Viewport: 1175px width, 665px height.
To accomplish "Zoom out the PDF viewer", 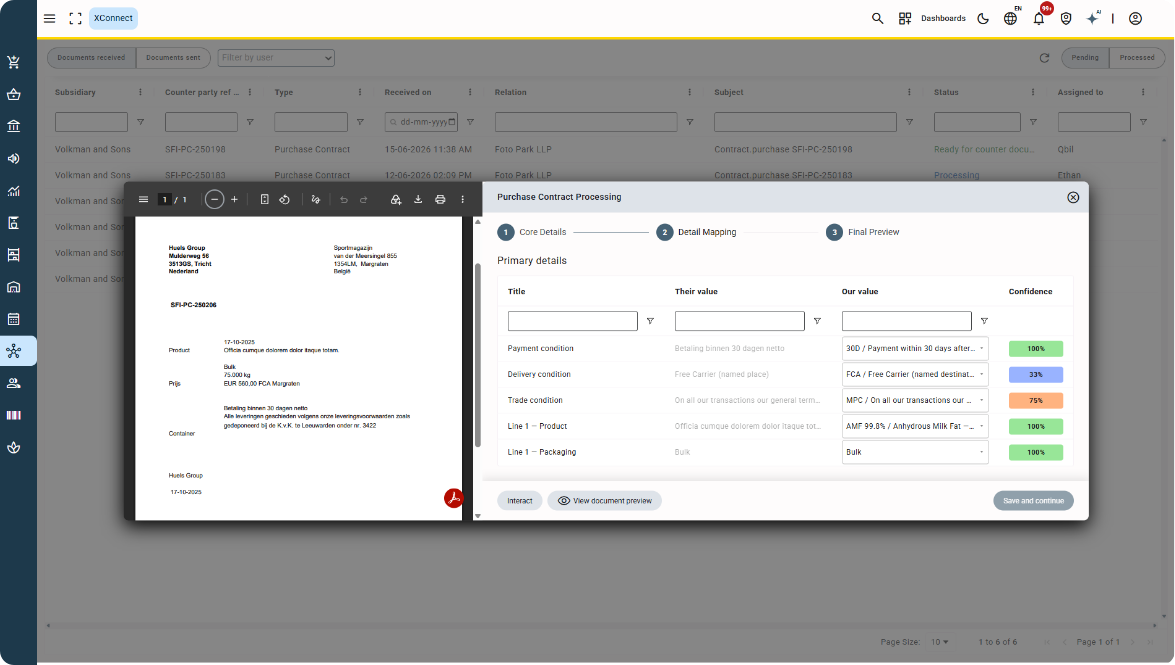I will point(214,199).
